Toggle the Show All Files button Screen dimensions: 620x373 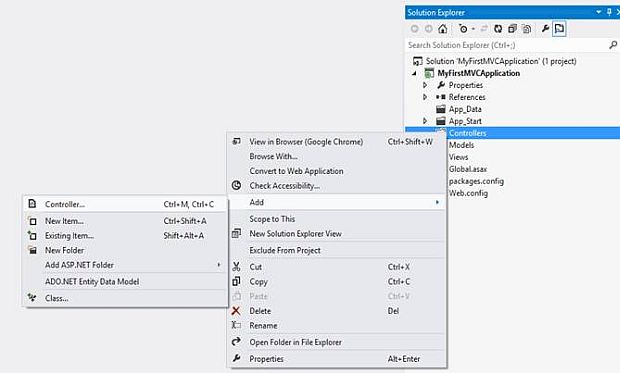point(527,29)
